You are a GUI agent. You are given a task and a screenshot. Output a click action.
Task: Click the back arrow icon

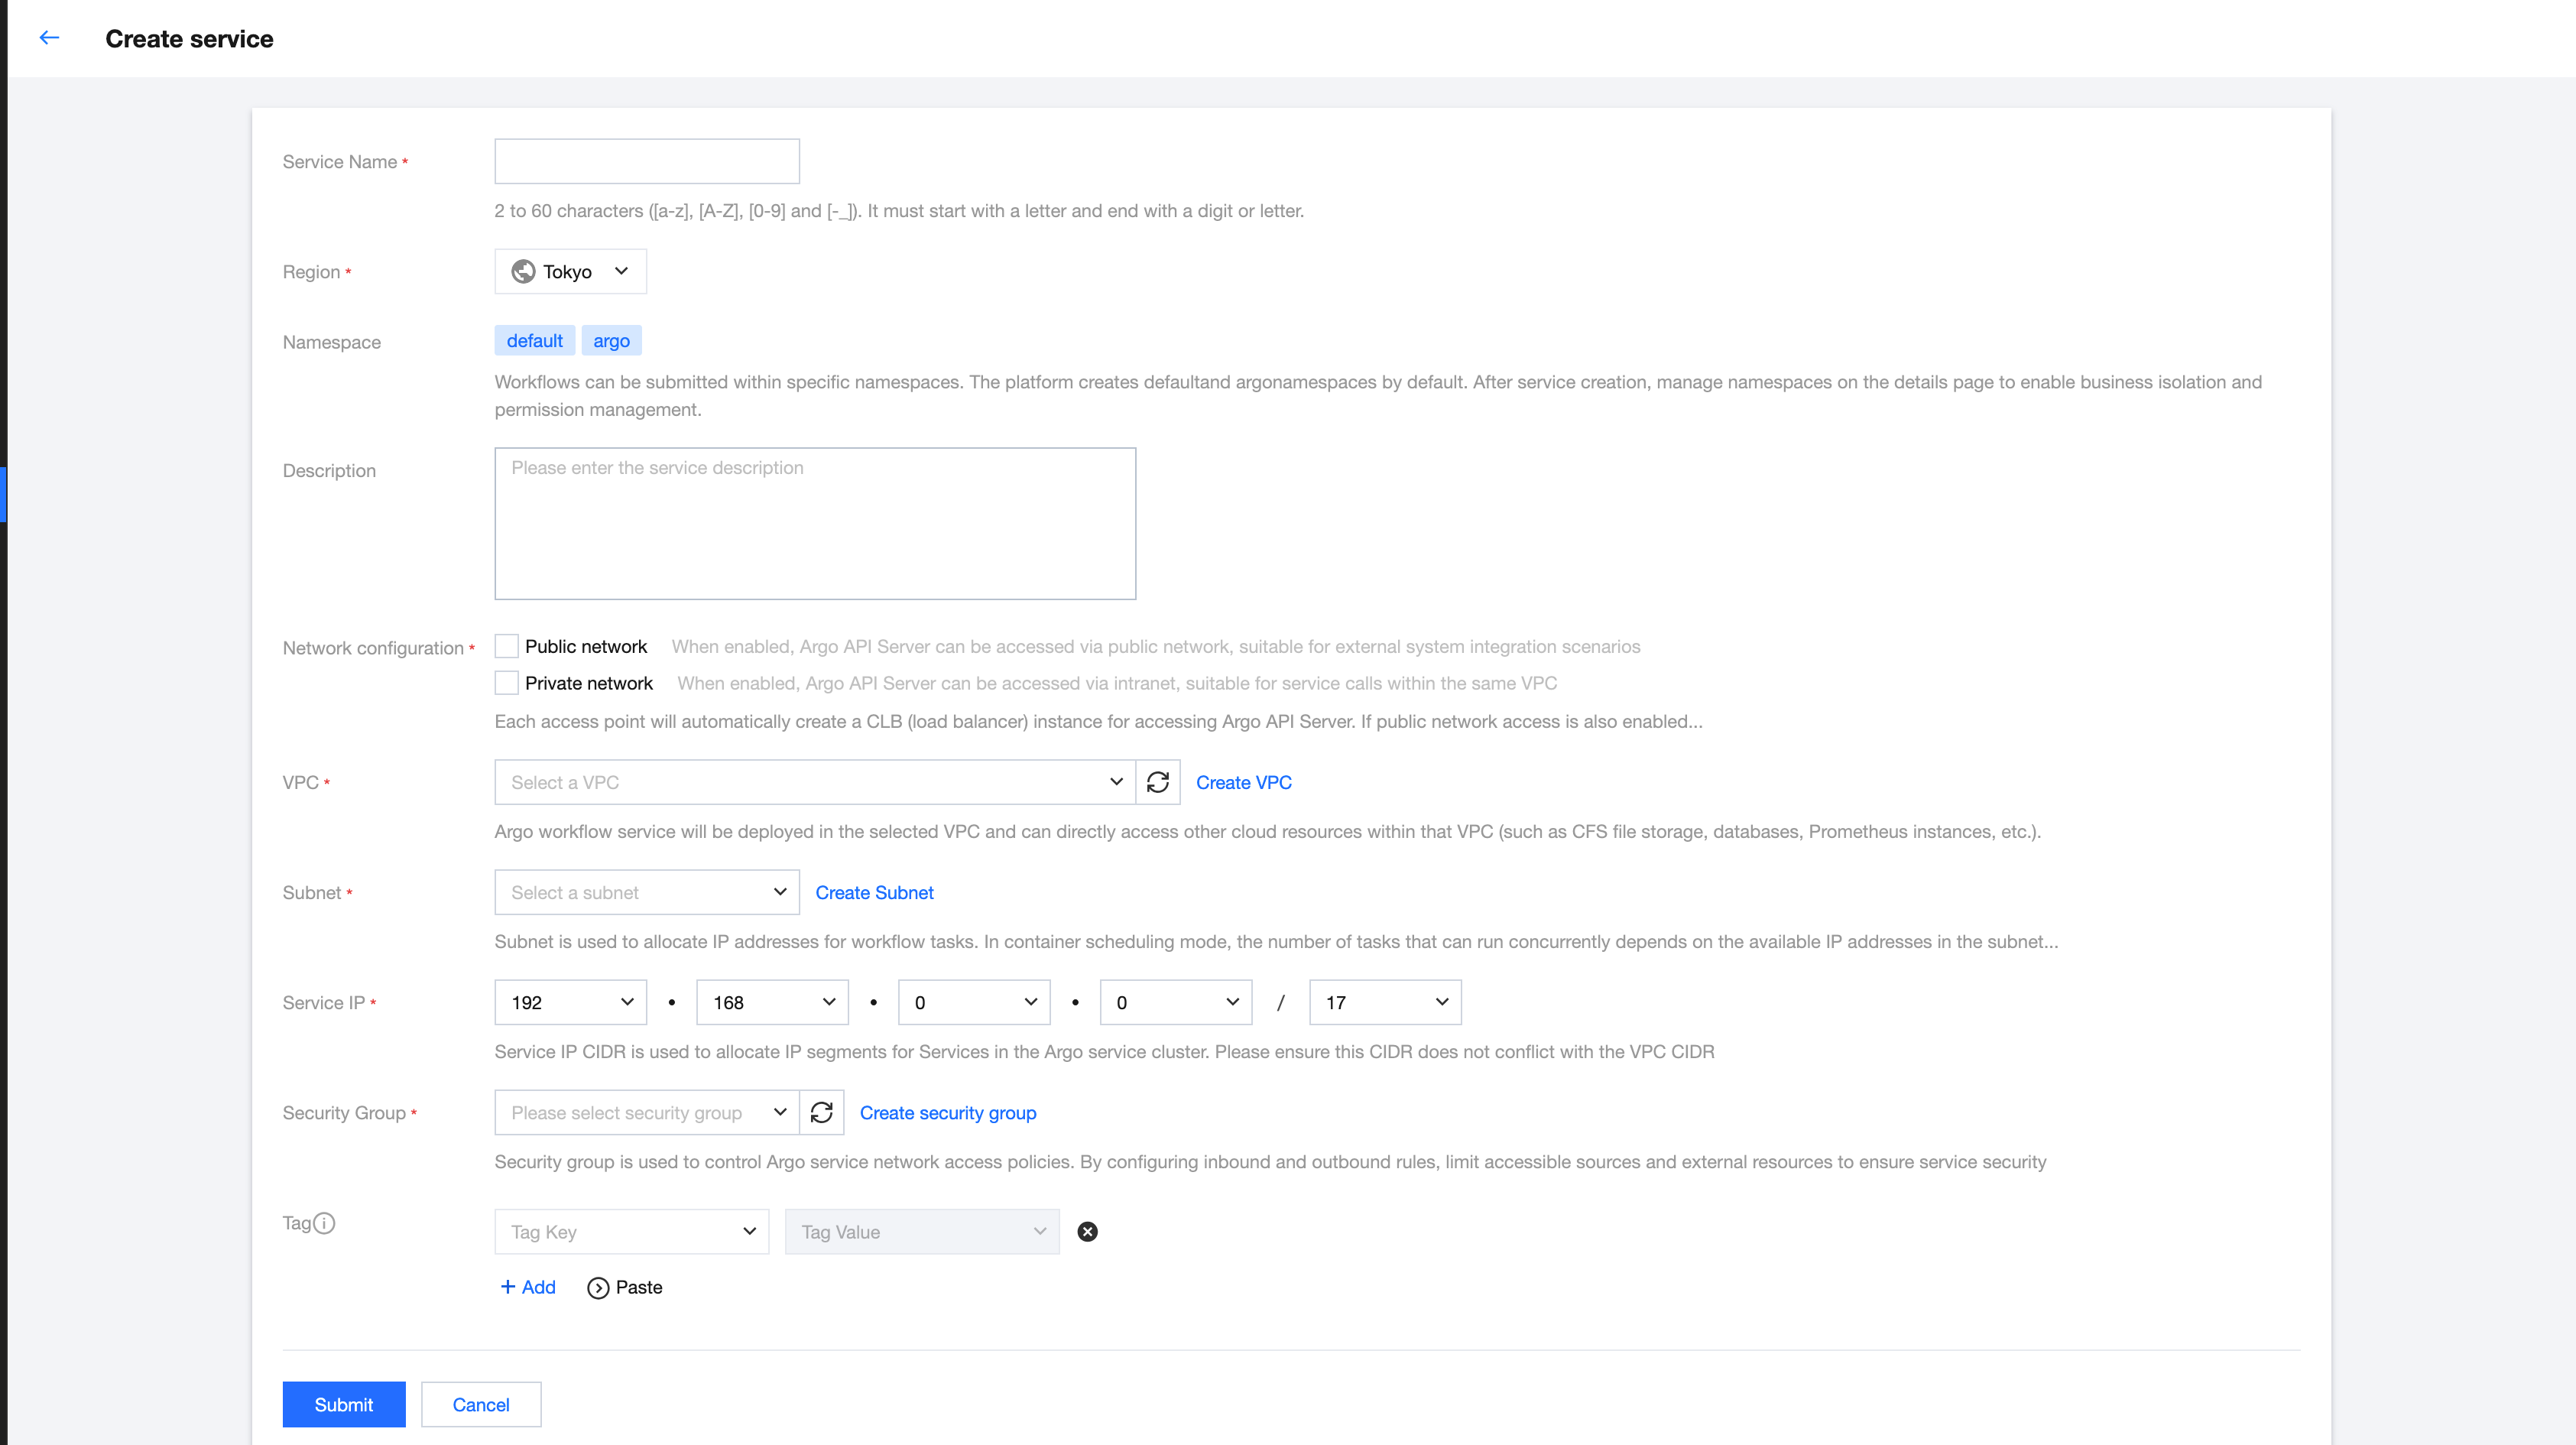[49, 38]
